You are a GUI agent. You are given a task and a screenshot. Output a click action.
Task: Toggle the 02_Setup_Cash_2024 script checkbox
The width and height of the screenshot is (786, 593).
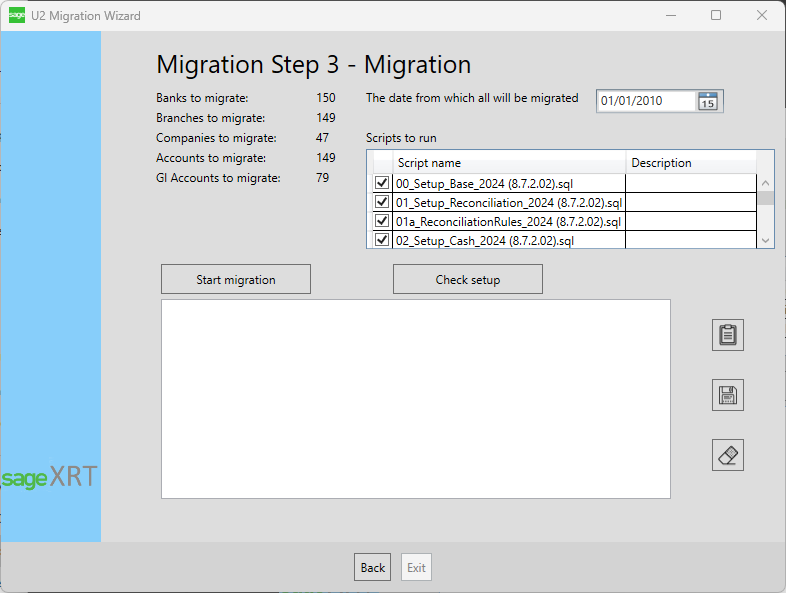[381, 240]
